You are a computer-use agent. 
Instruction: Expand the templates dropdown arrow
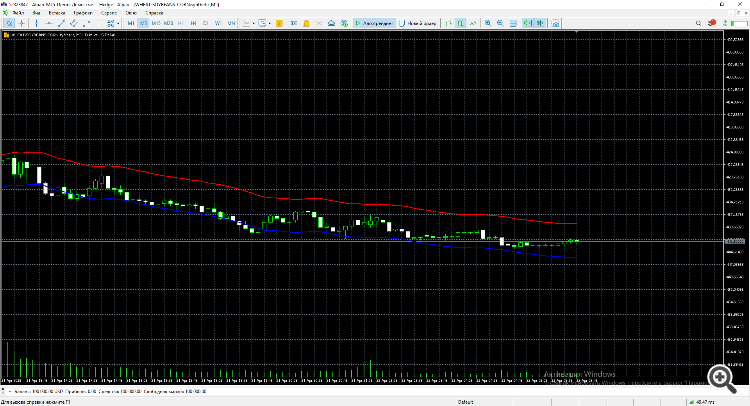[270, 23]
